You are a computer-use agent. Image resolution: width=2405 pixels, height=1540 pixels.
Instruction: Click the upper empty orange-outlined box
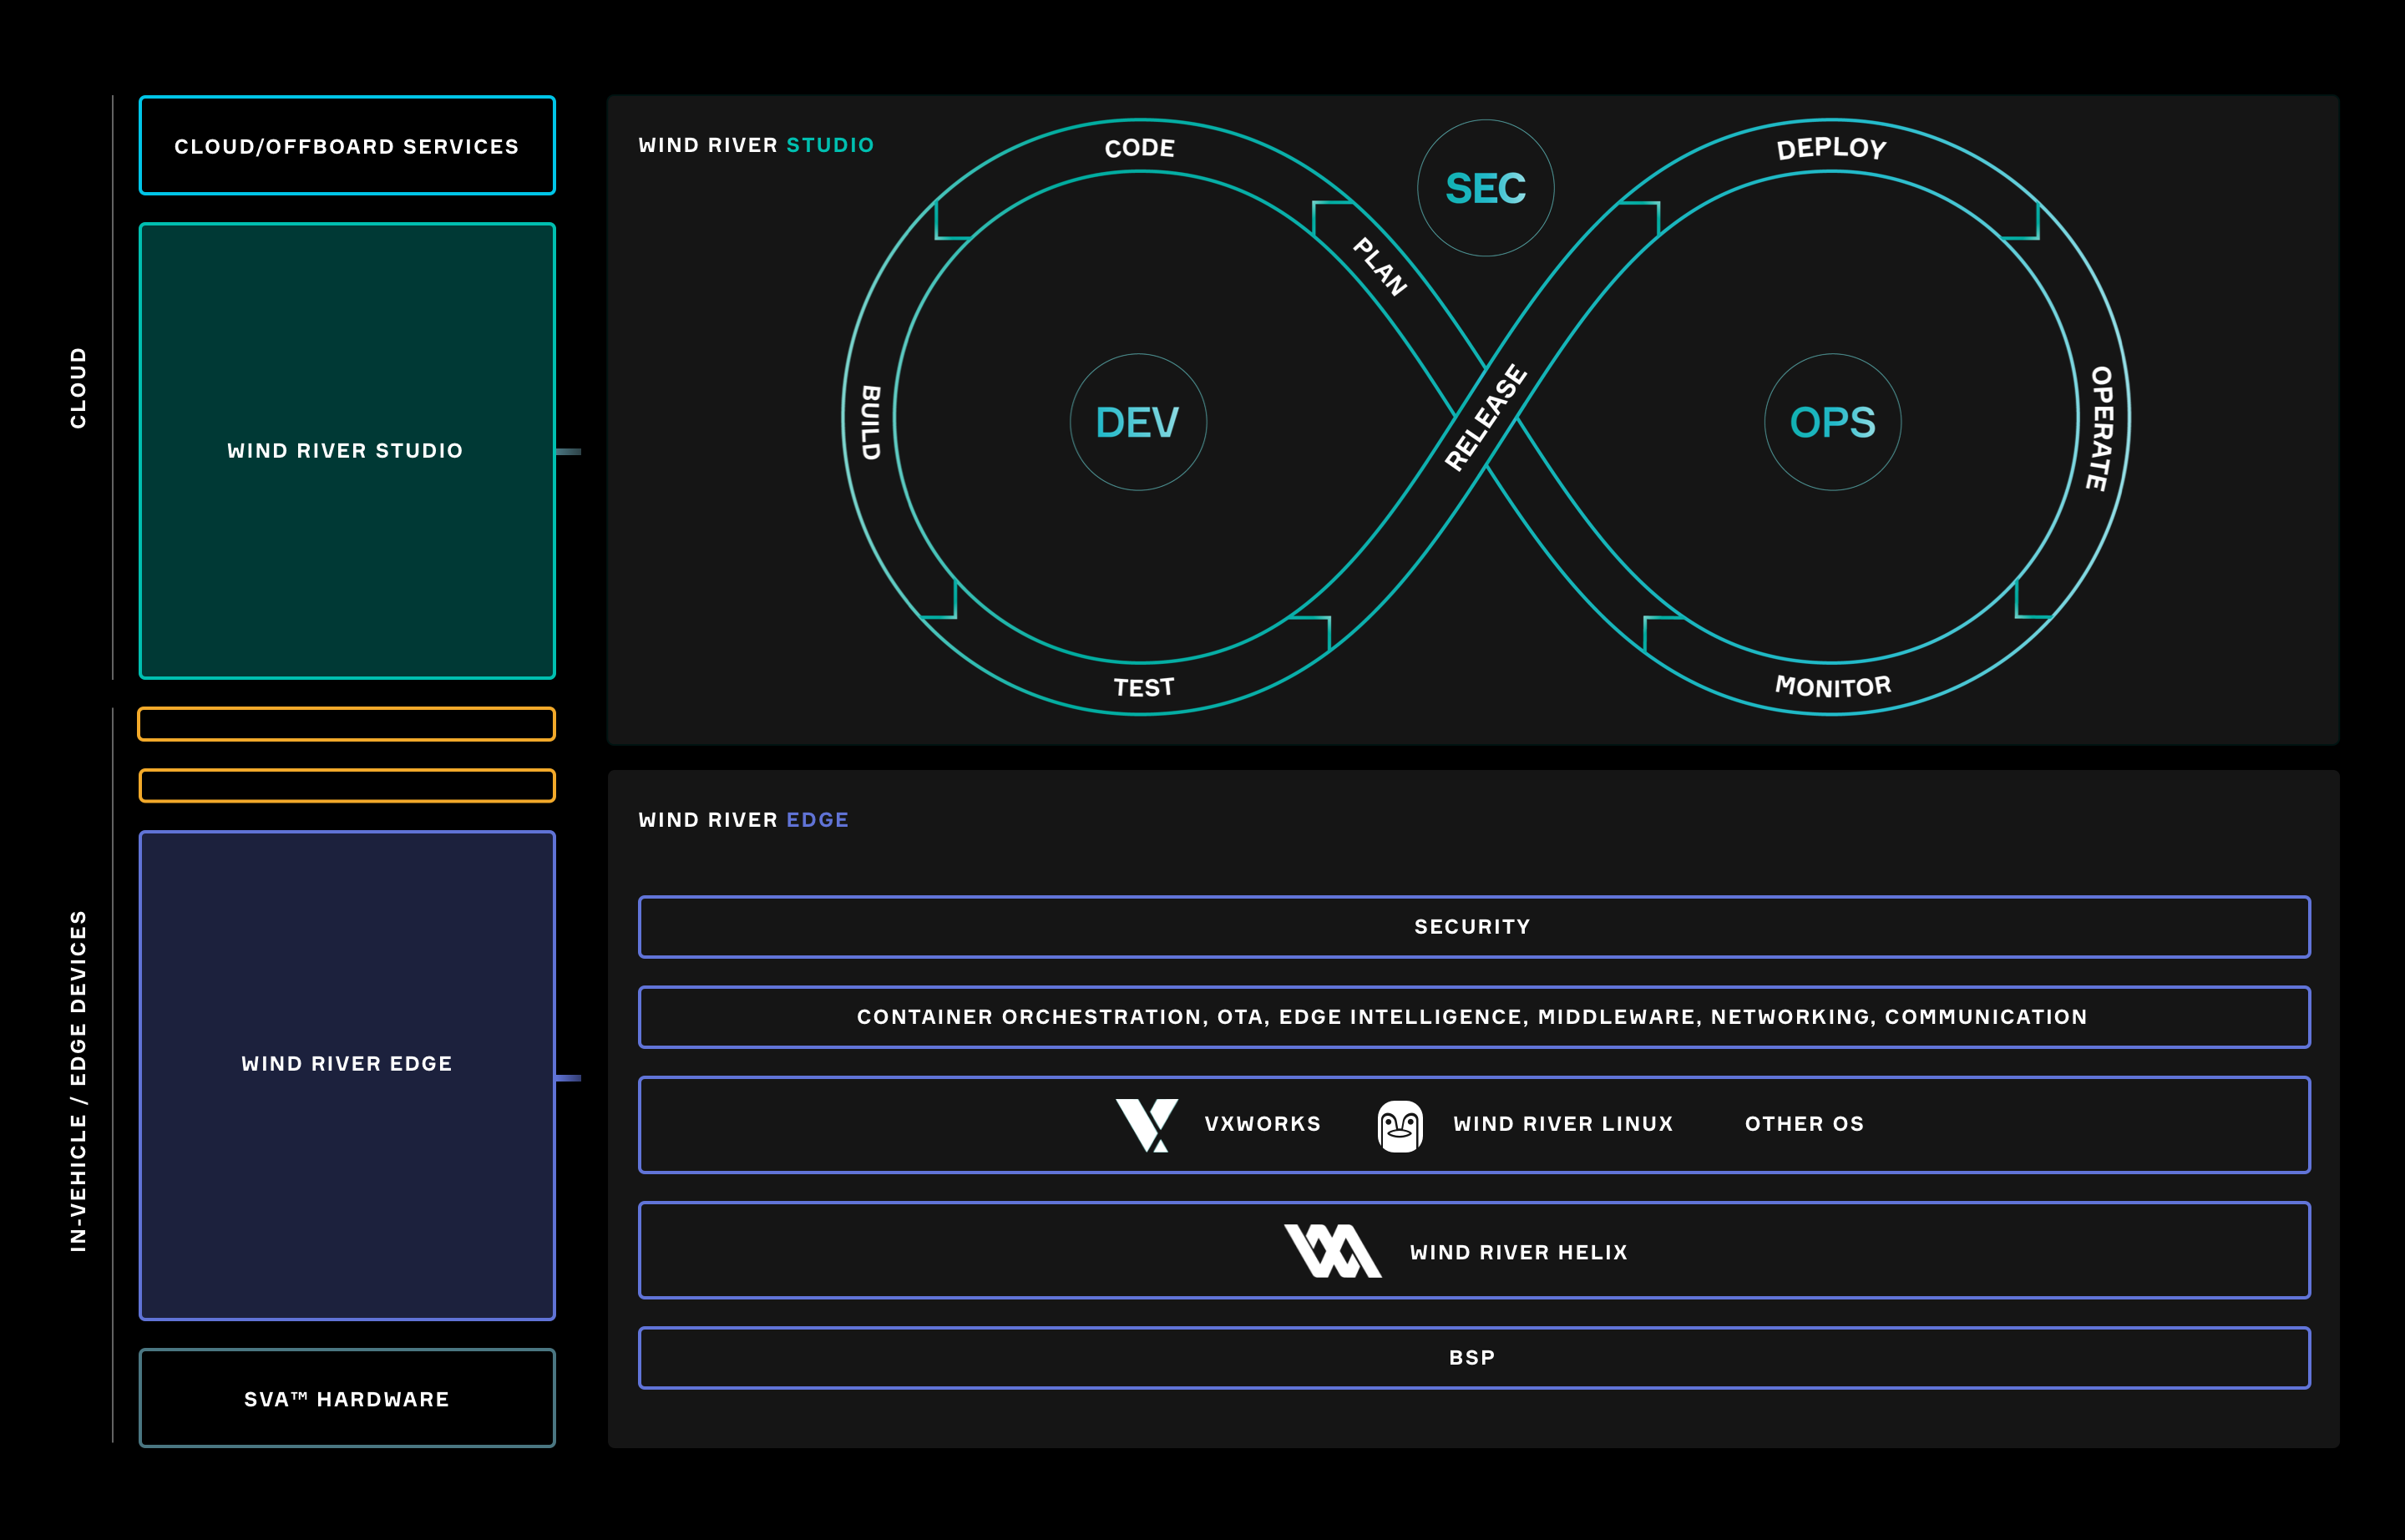pos(347,724)
